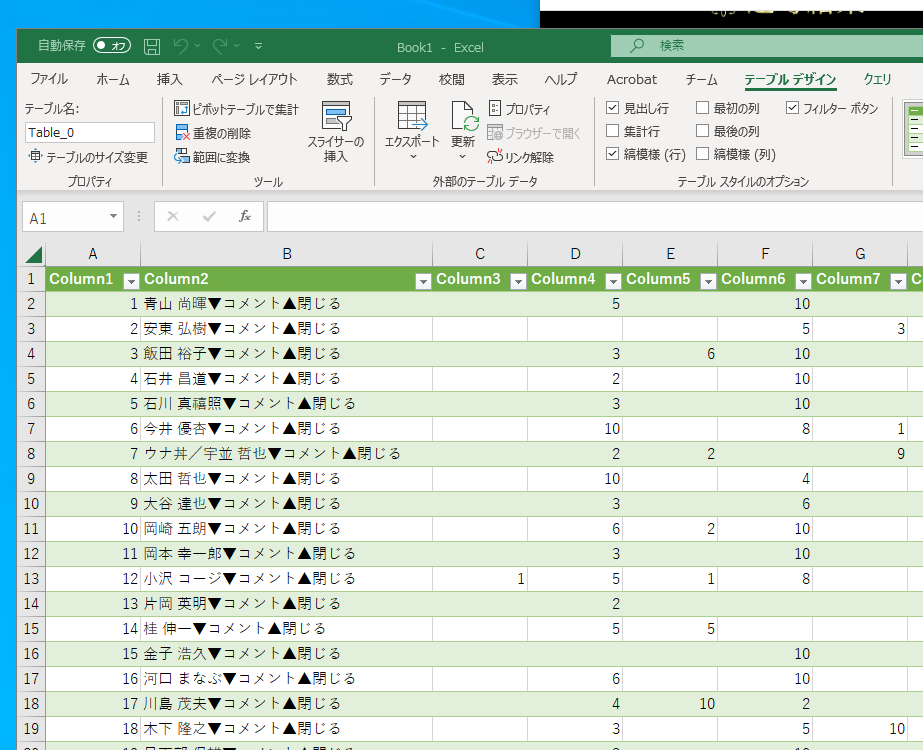
Task: Click the Table Name input field
Action: point(90,132)
